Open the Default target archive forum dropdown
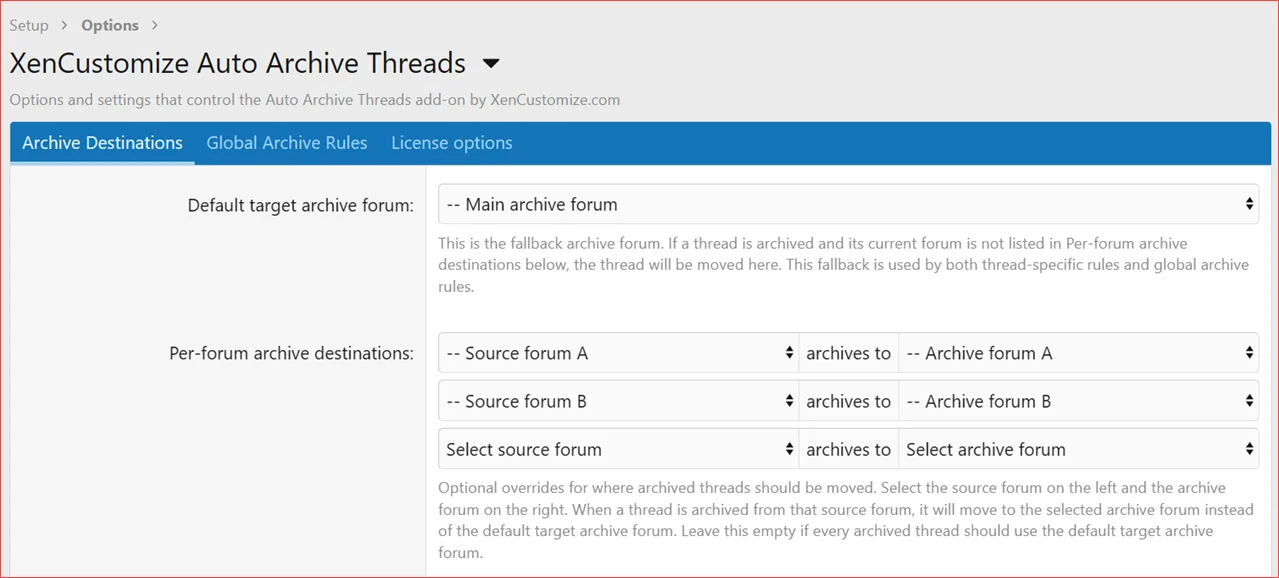This screenshot has height=578, width=1279. point(848,204)
